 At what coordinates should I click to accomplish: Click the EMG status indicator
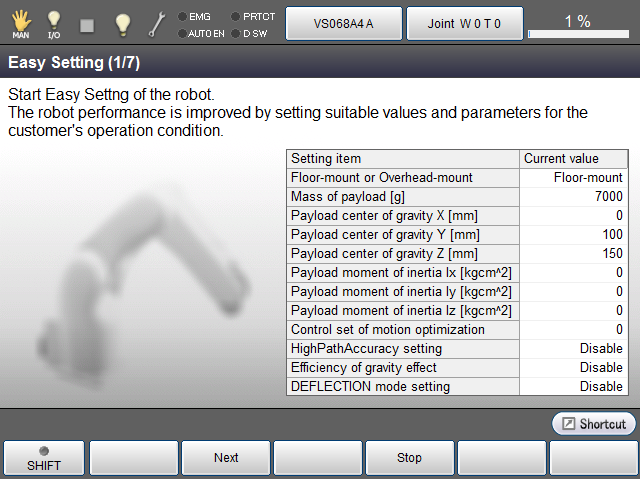tap(196, 16)
